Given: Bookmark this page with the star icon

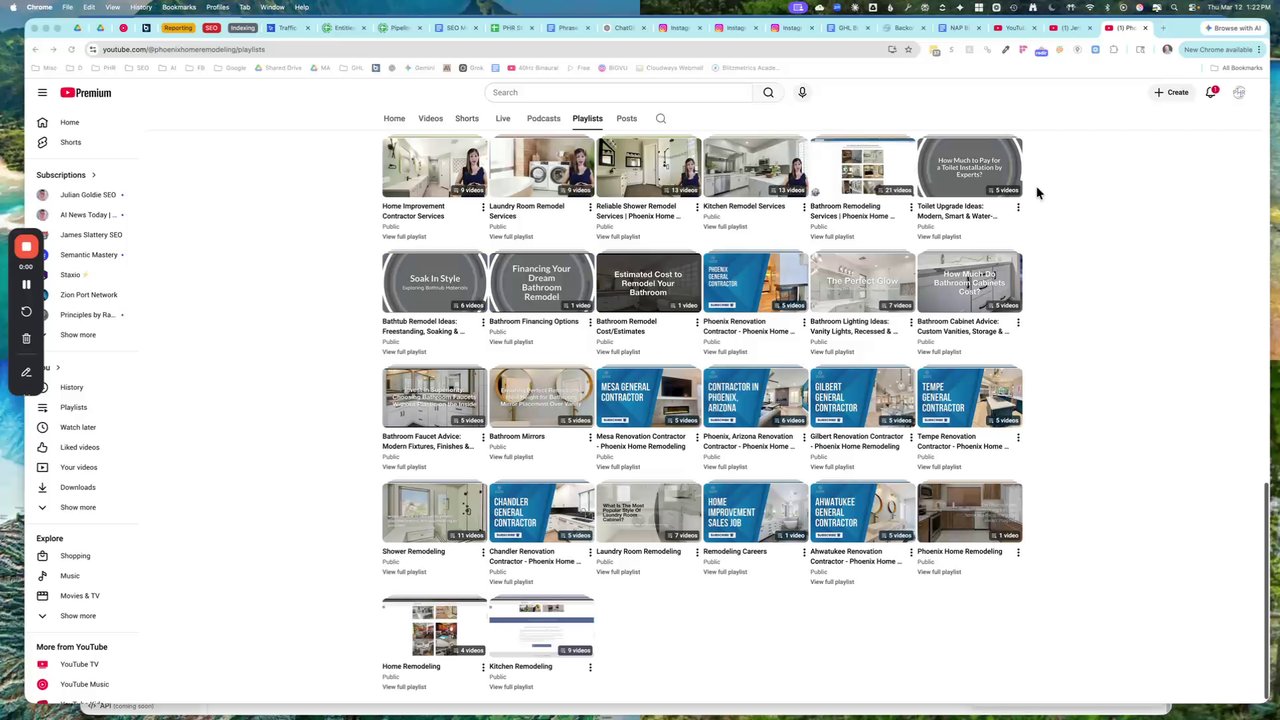Looking at the screenshot, I should coord(908,49).
